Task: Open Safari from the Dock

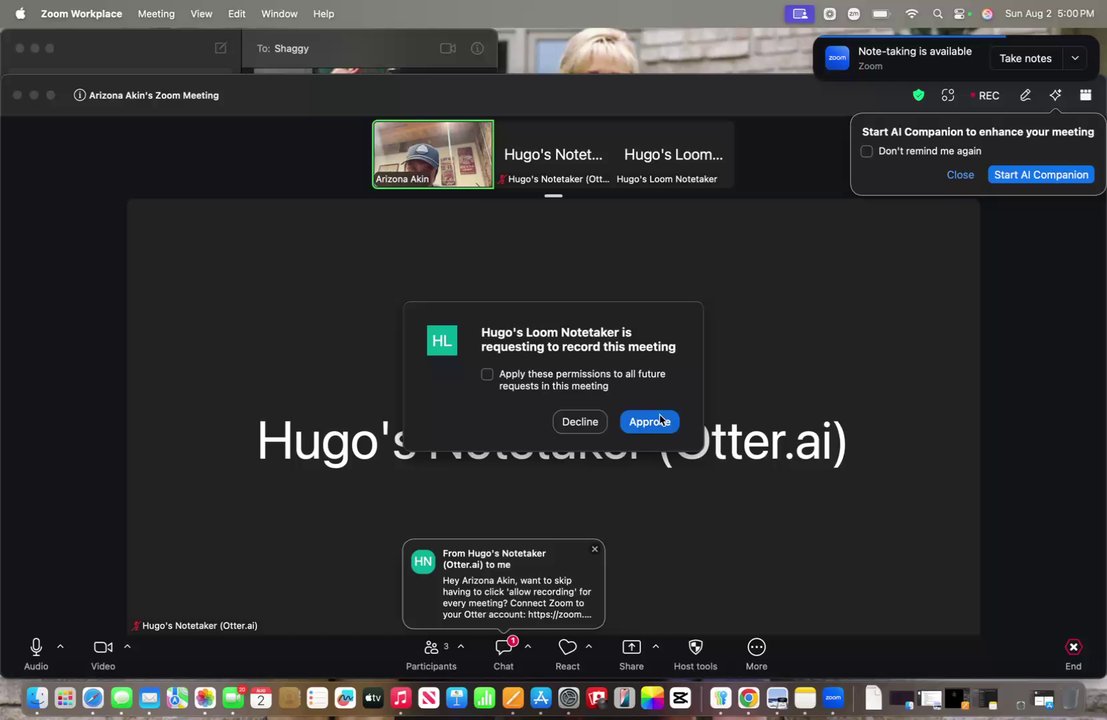Action: pyautogui.click(x=93, y=698)
